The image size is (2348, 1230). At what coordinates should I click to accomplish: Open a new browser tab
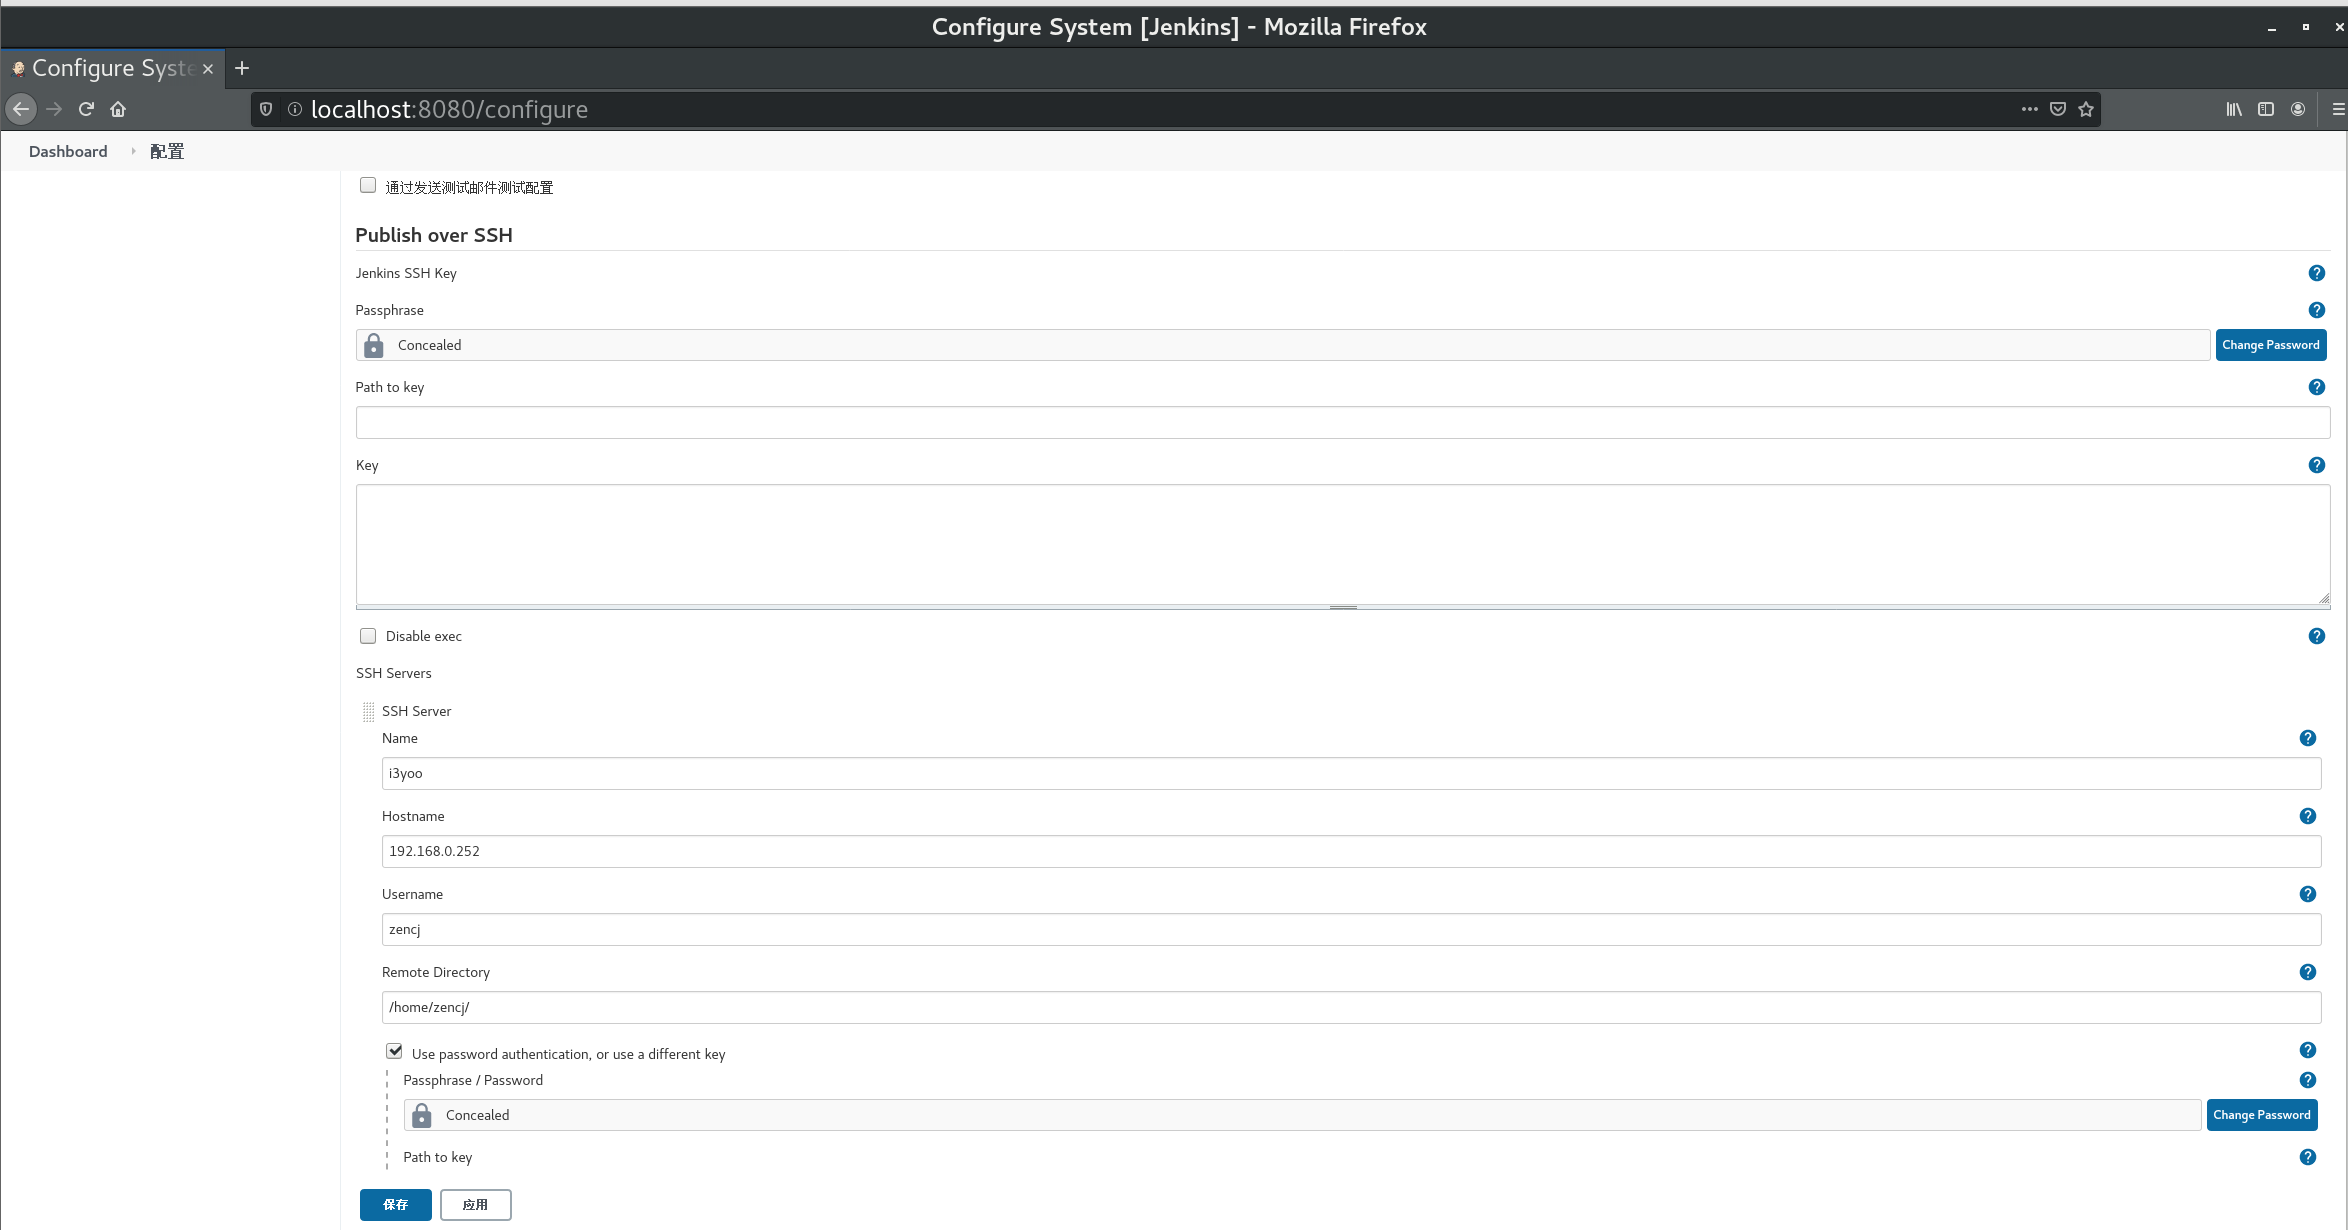(241, 68)
